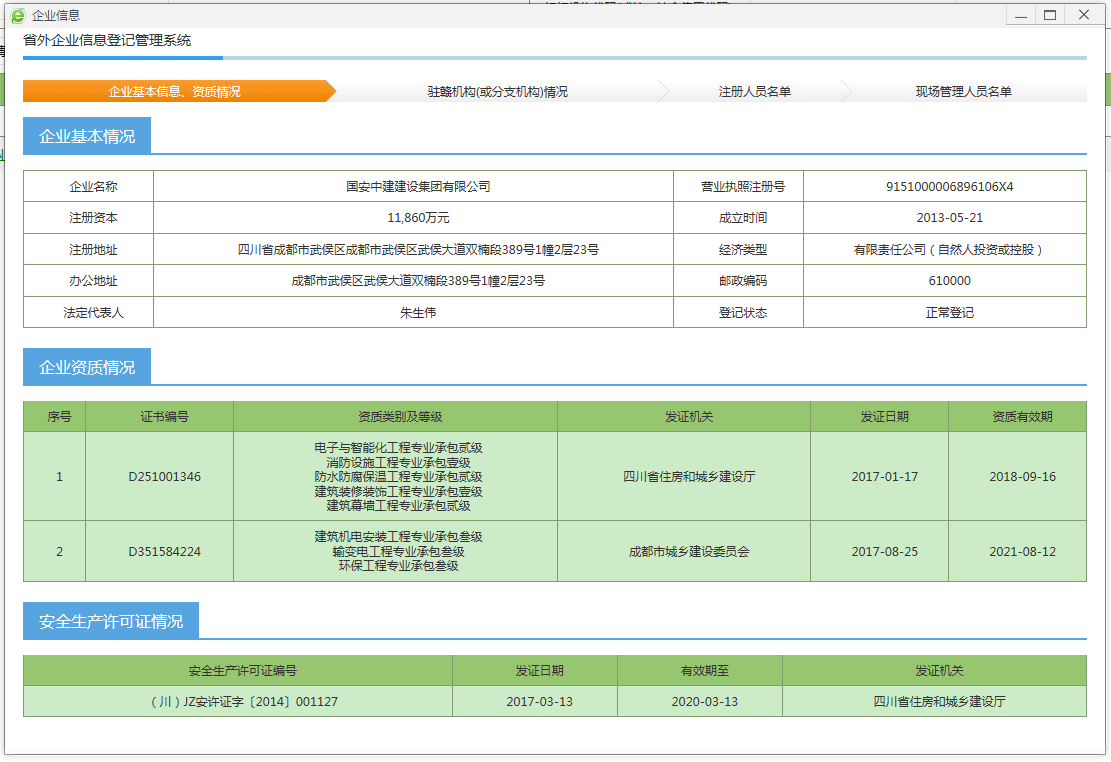Click legal representative name 朱生伟
The height and width of the screenshot is (762, 1111).
pyautogui.click(x=418, y=312)
